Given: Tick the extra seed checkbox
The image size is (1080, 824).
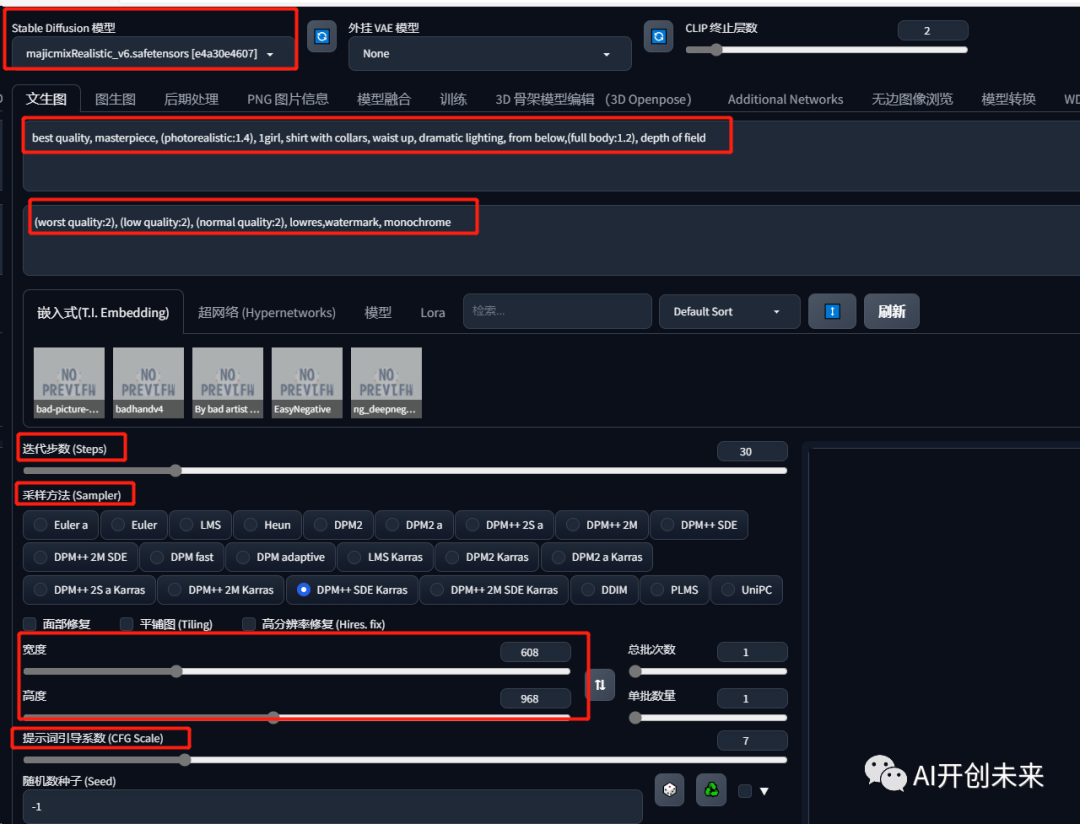Looking at the screenshot, I should (x=745, y=791).
